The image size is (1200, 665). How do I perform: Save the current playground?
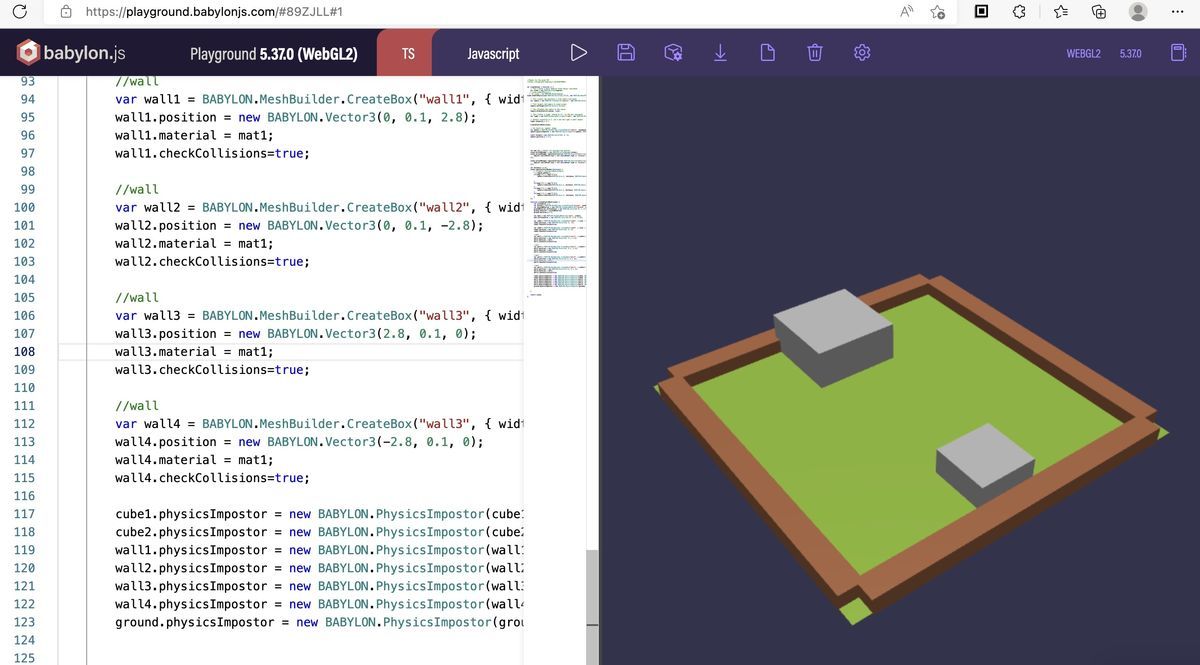pos(626,52)
